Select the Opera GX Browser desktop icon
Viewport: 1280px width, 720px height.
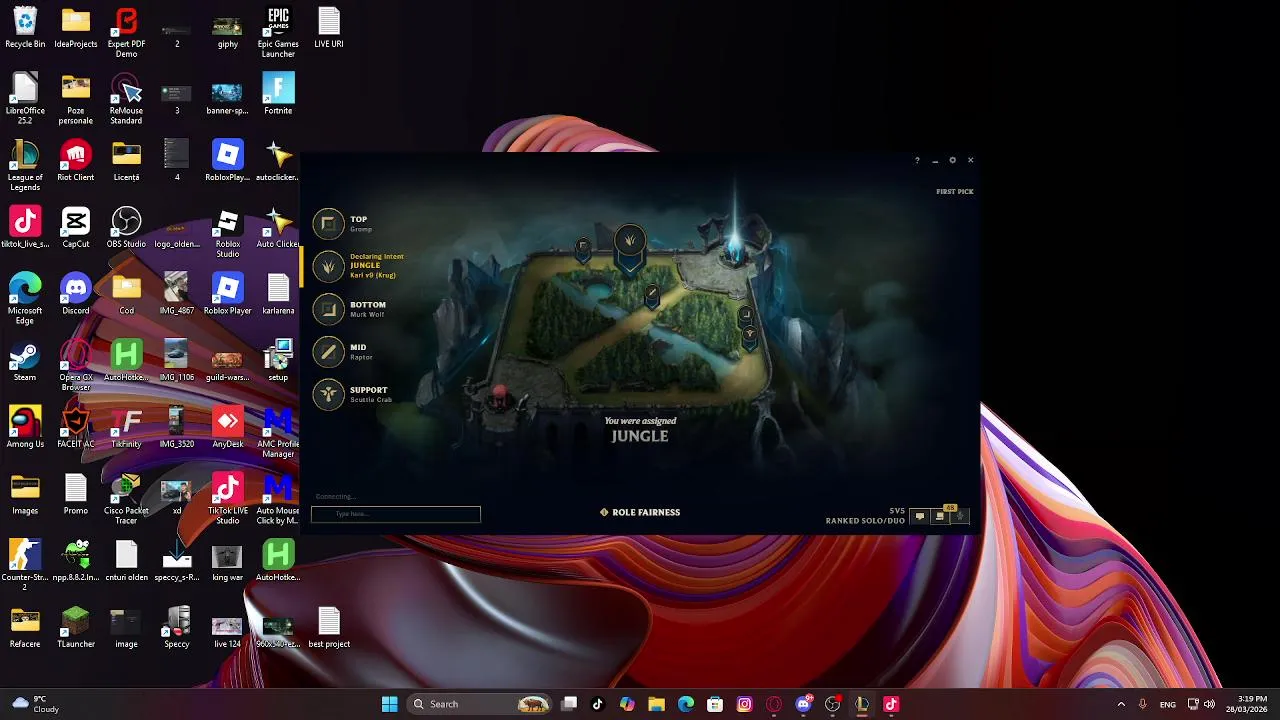[76, 365]
